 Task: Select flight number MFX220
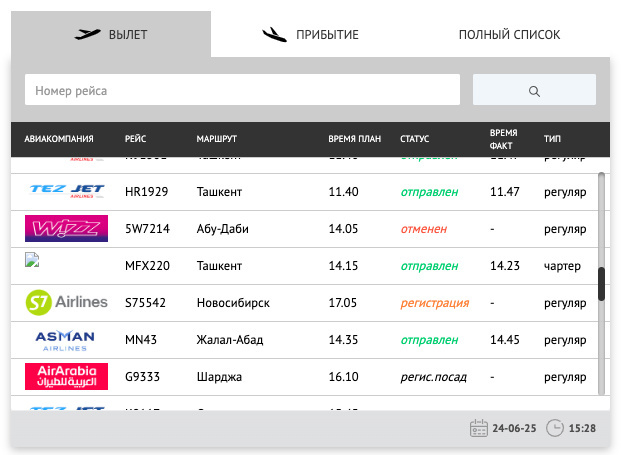[147, 266]
